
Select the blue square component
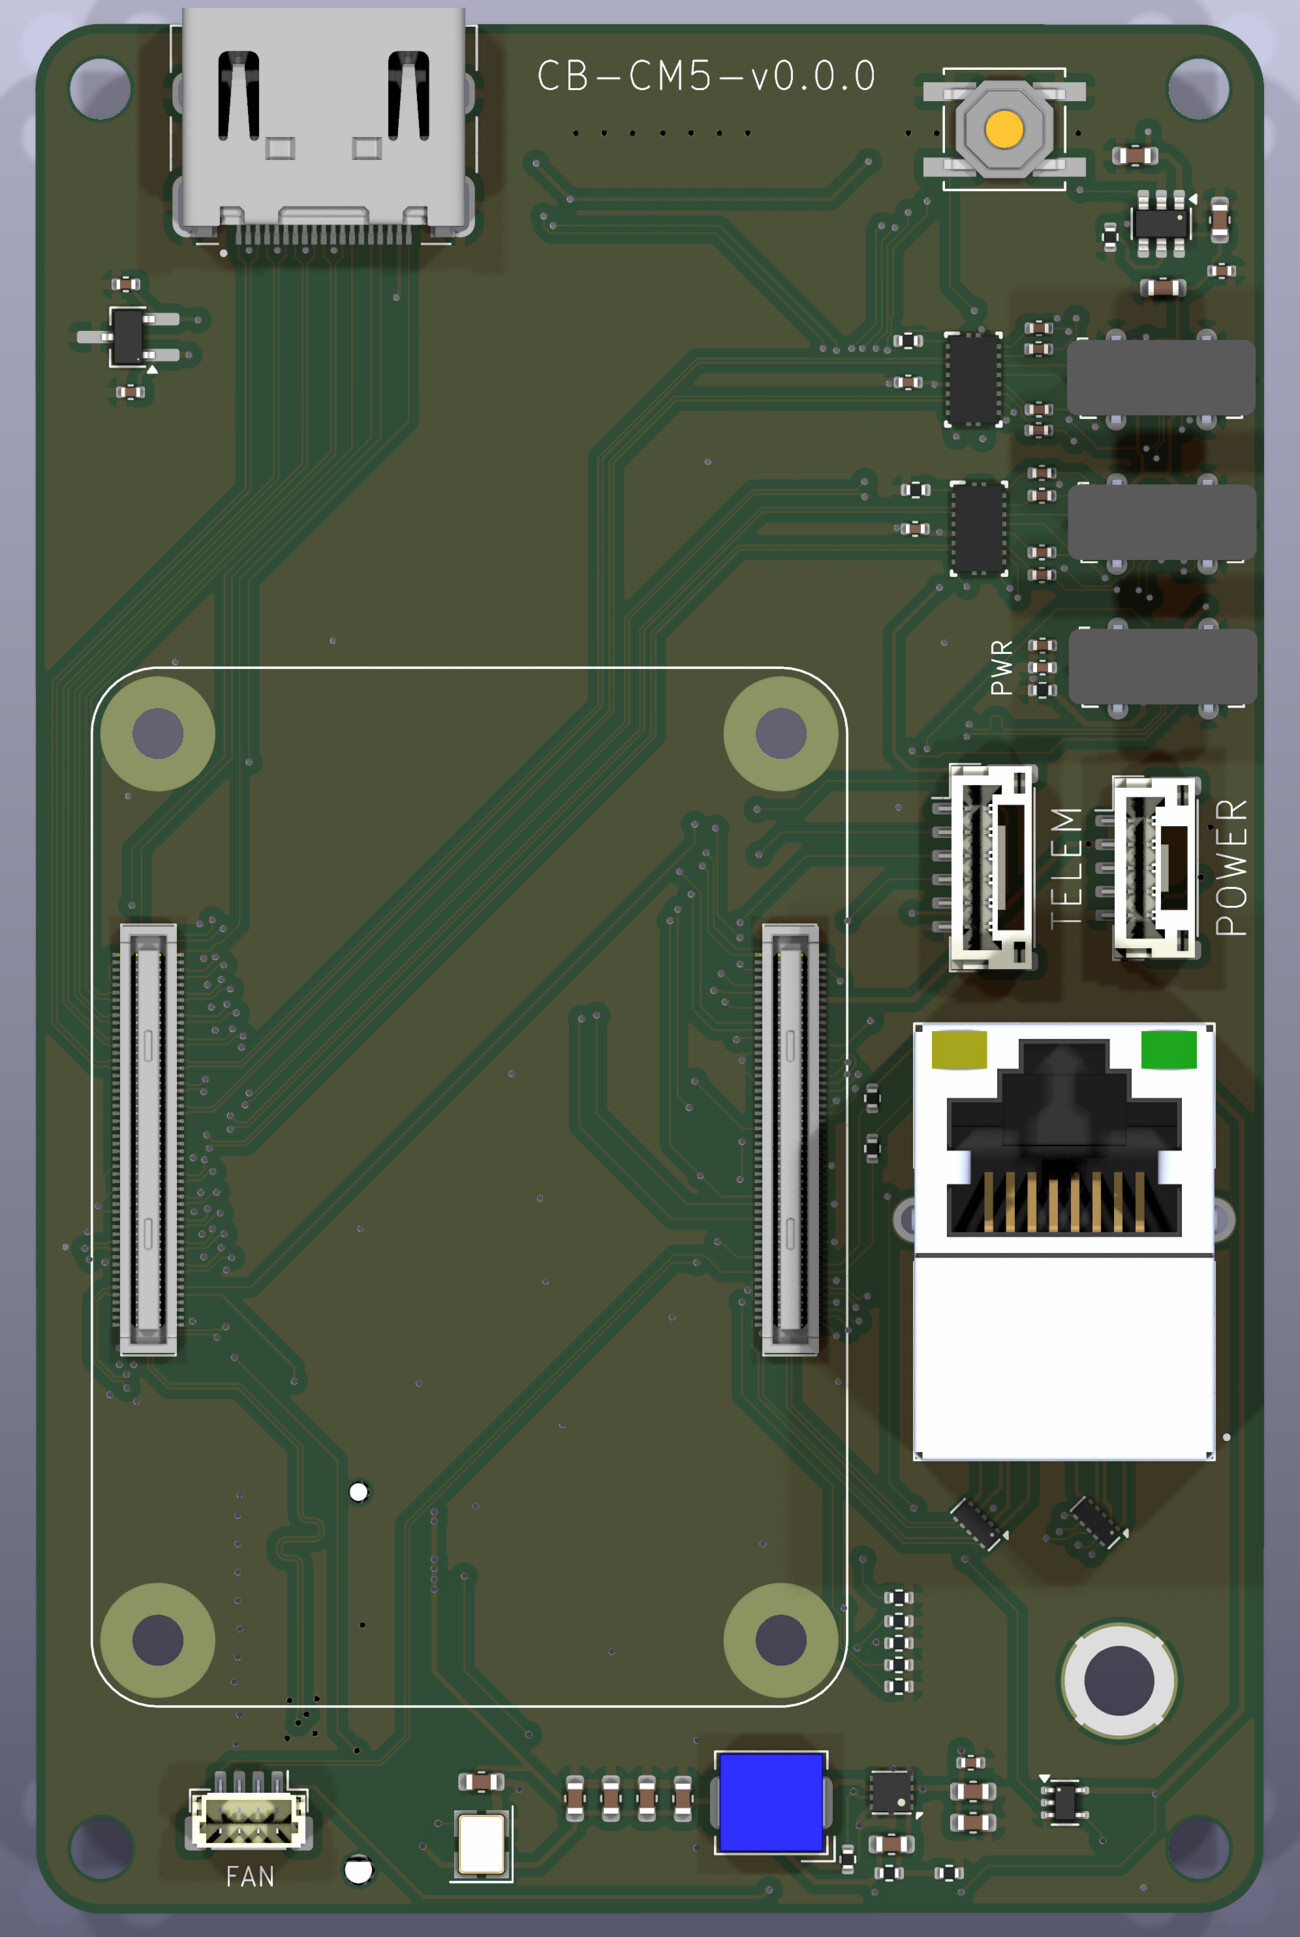click(771, 1802)
